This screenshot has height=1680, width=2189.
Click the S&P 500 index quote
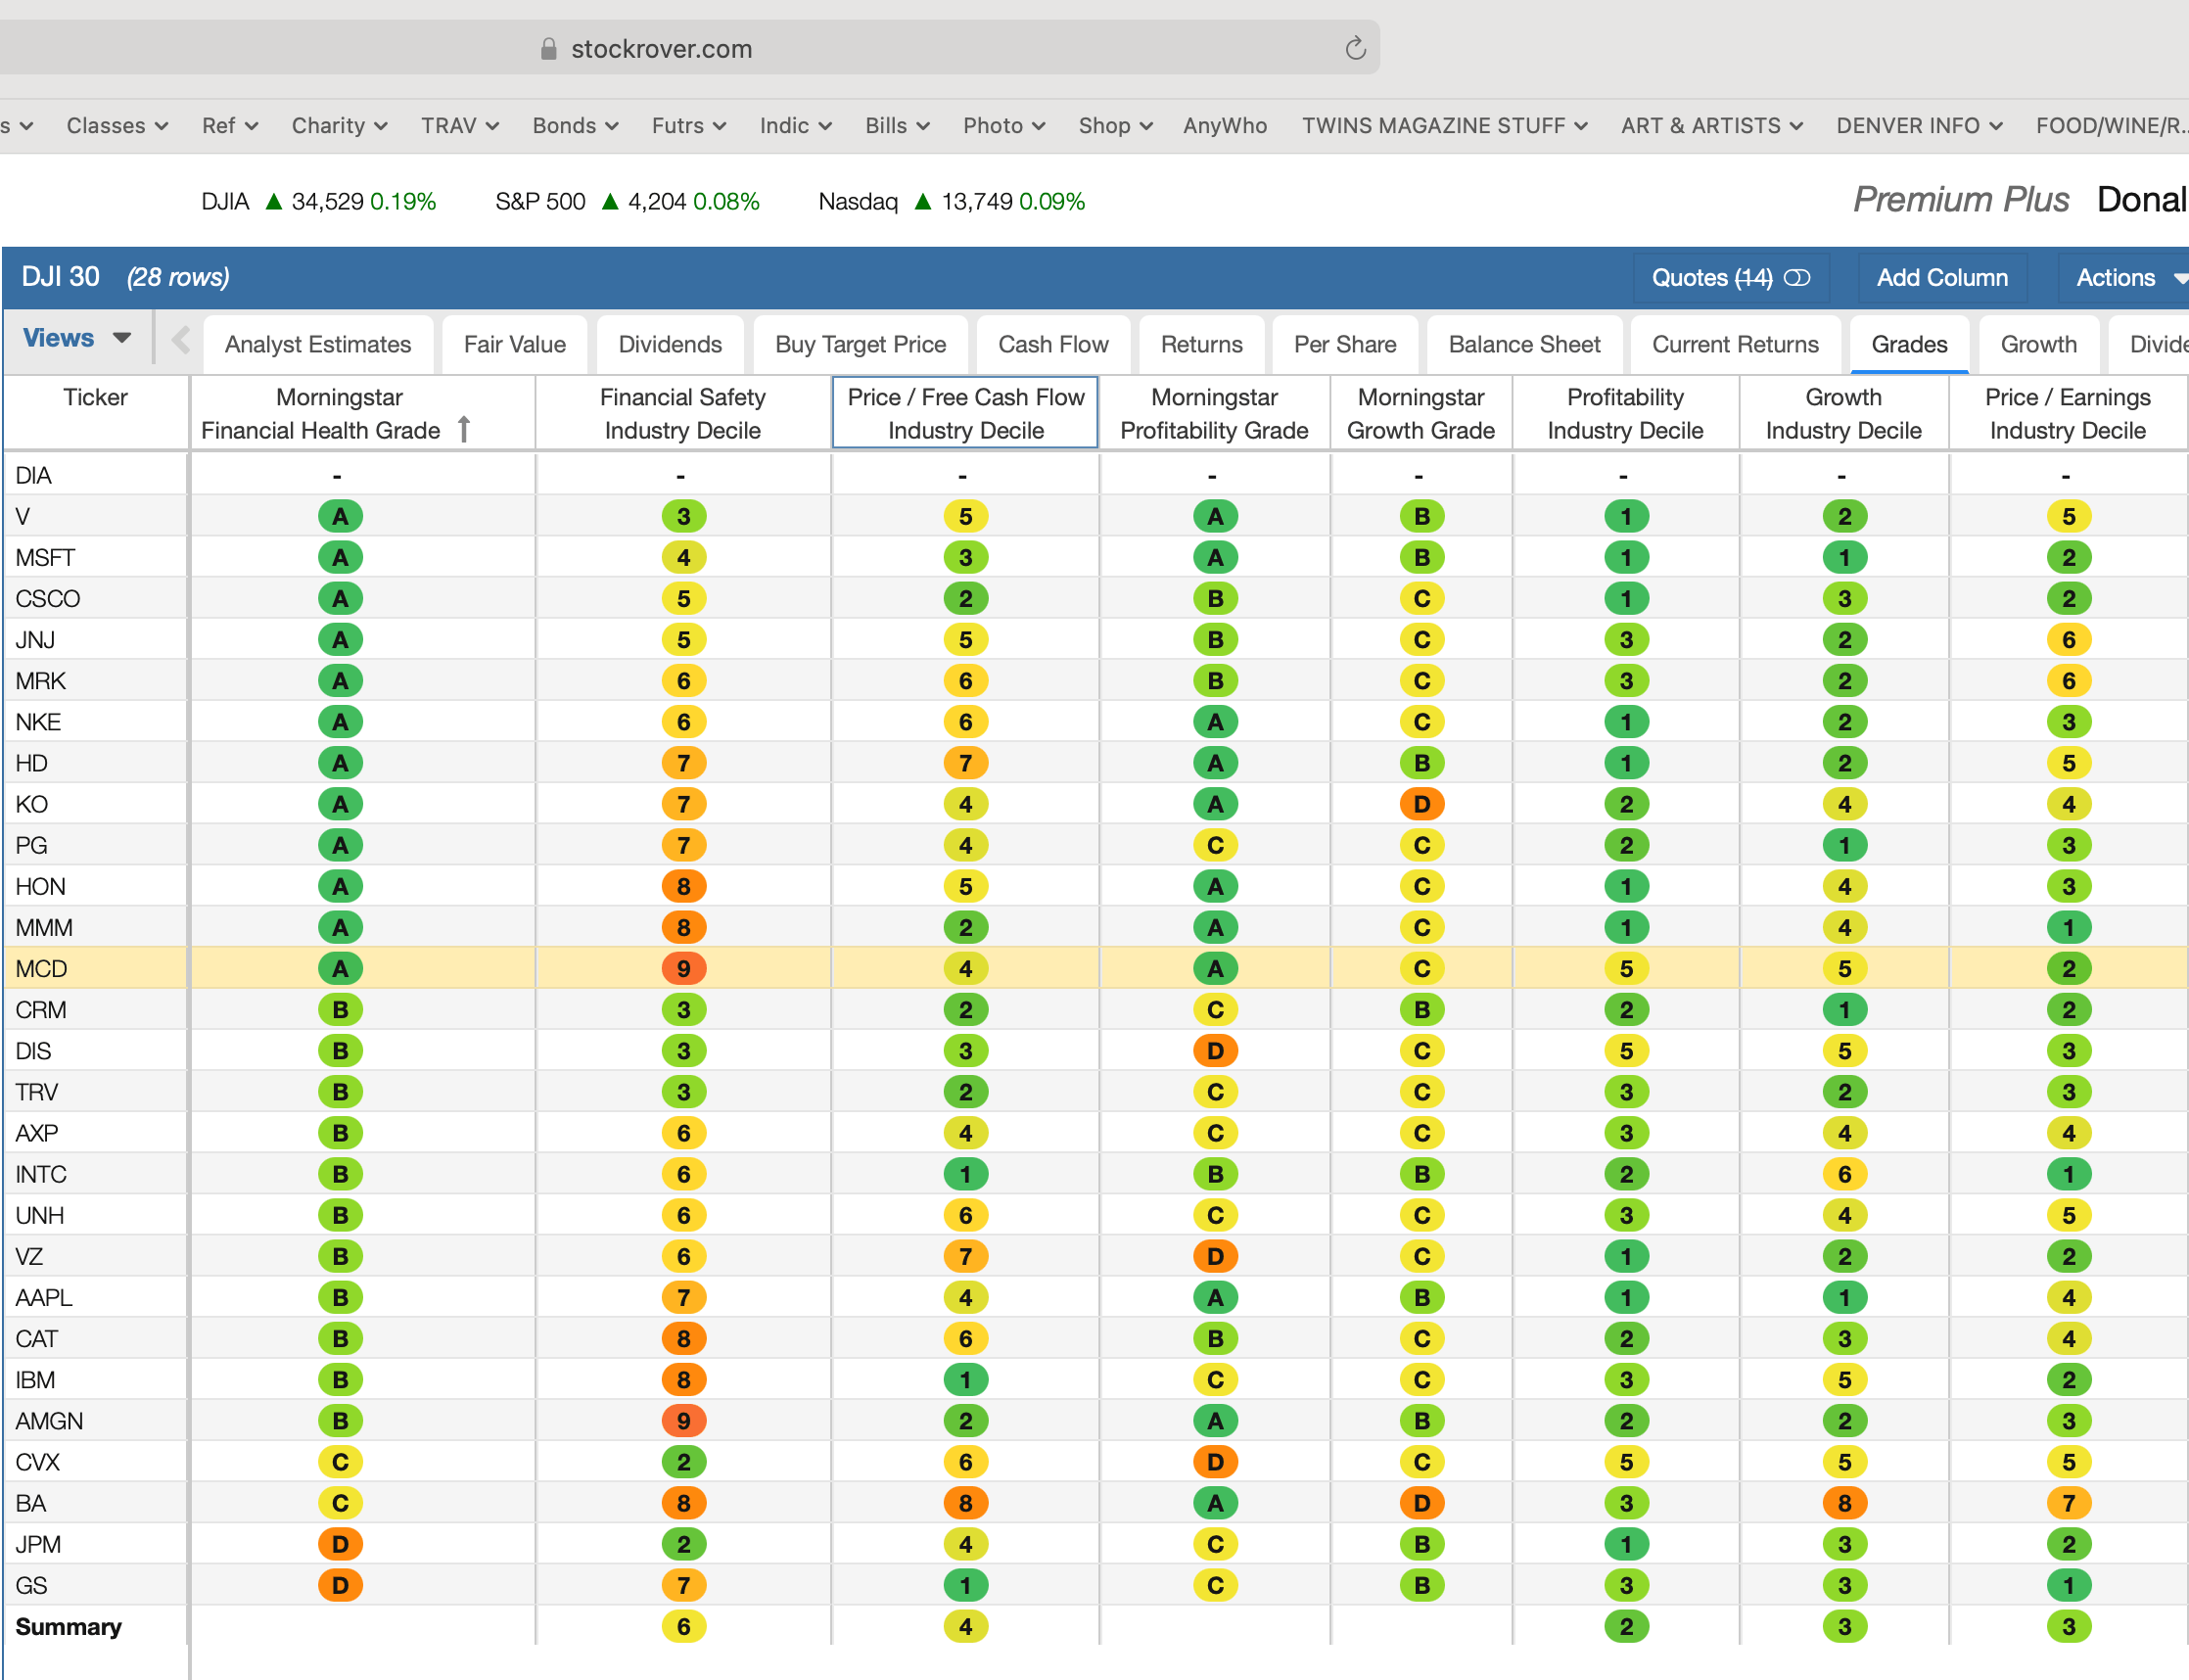click(x=627, y=202)
